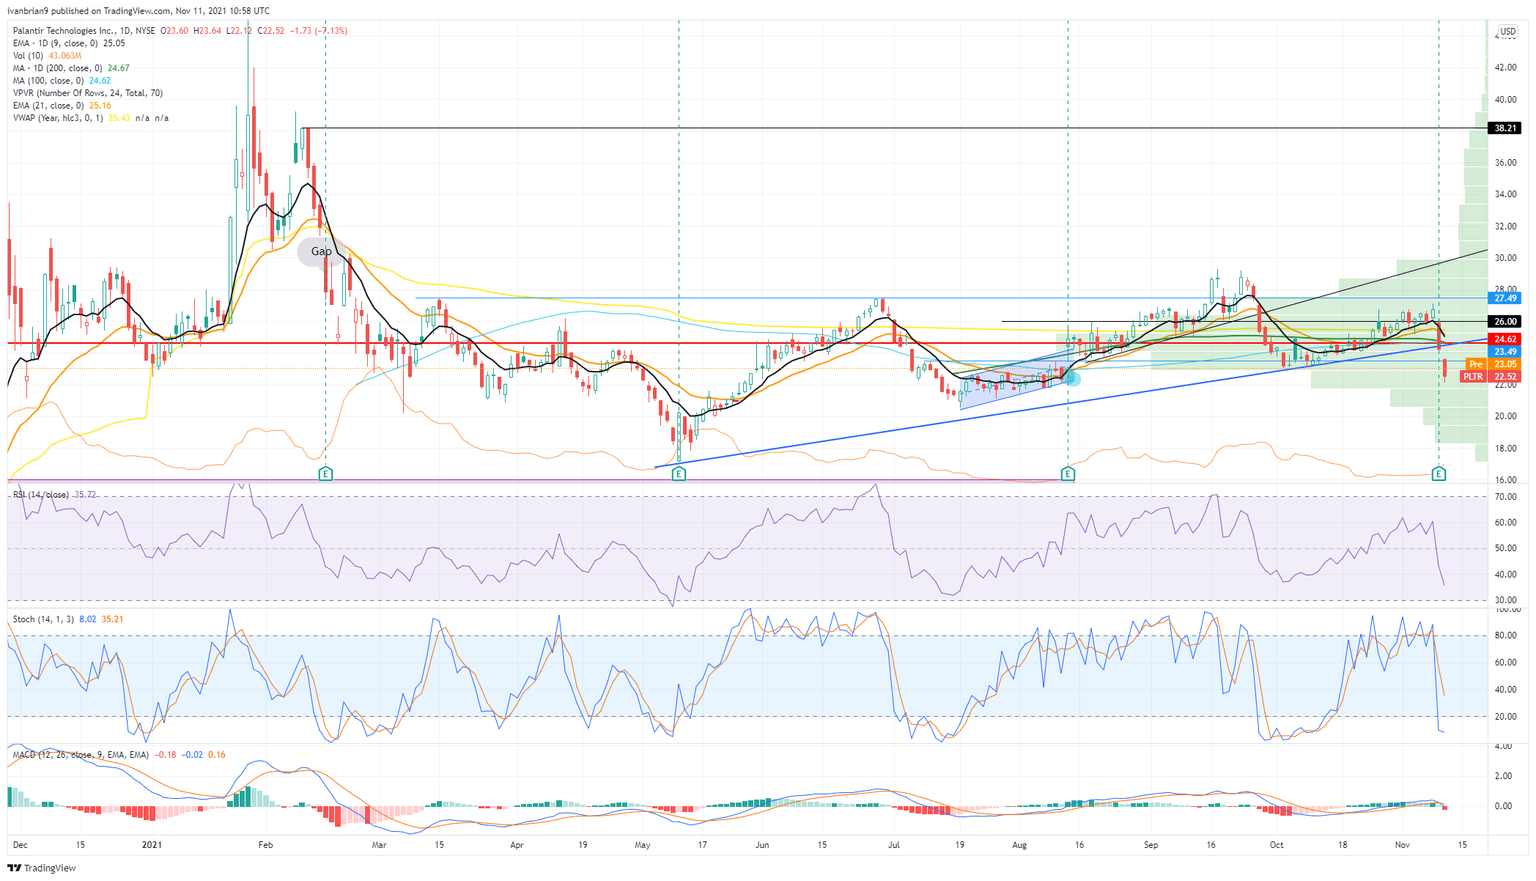
Task: Select the May label on date axis
Action: 642,845
